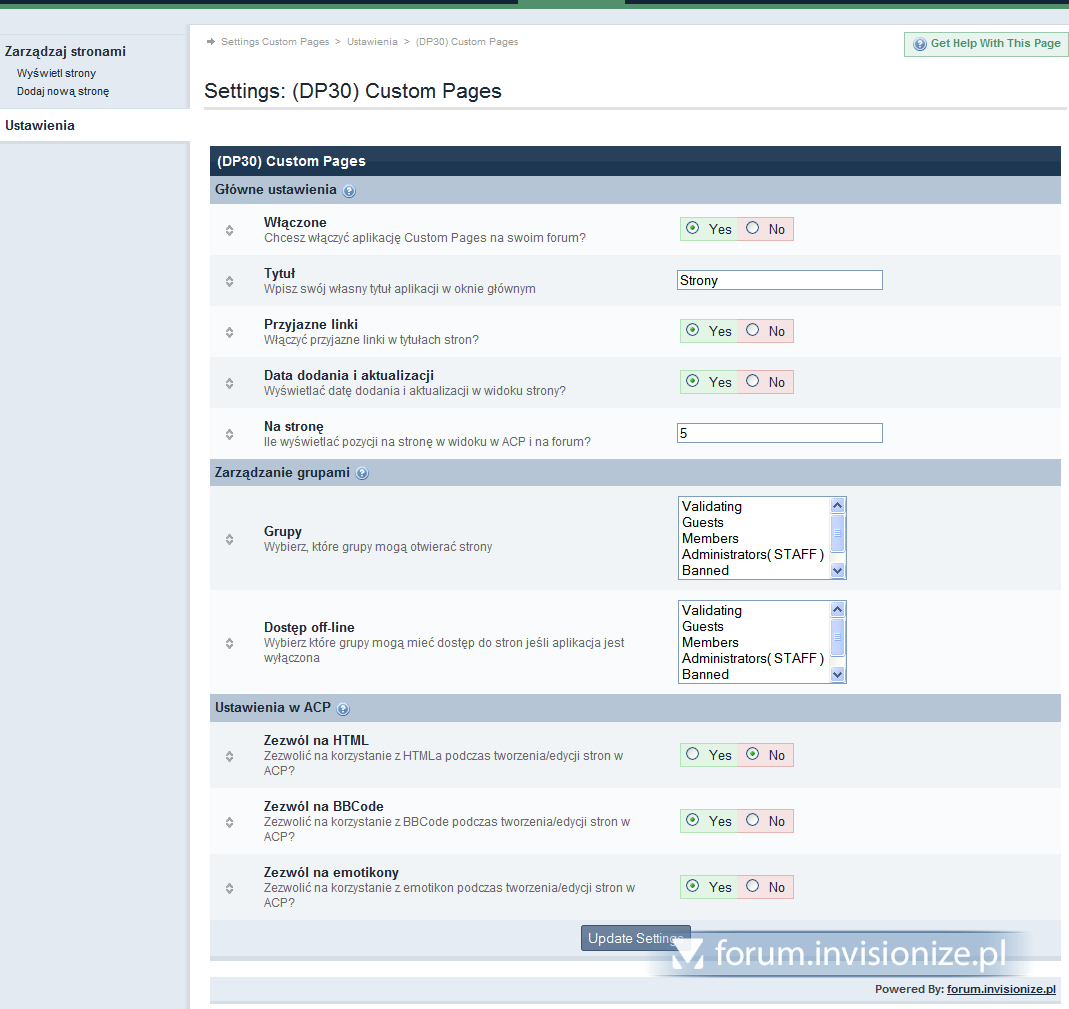Select Members in Grupy list
1069x1009 pixels.
[710, 539]
